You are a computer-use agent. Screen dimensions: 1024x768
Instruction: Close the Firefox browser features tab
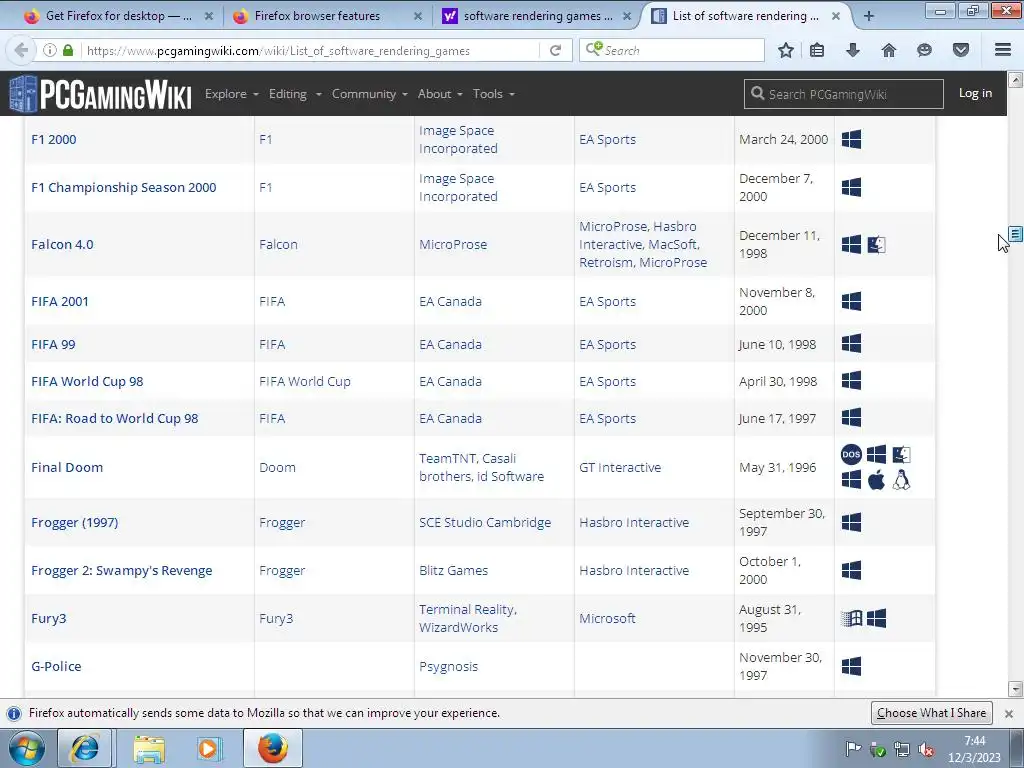418,16
